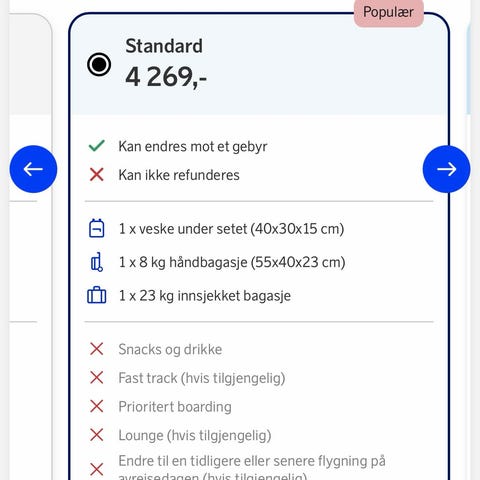Screen dimensions: 480x480
Task: Click the hand luggage trolley icon
Action: pyautogui.click(x=97, y=262)
